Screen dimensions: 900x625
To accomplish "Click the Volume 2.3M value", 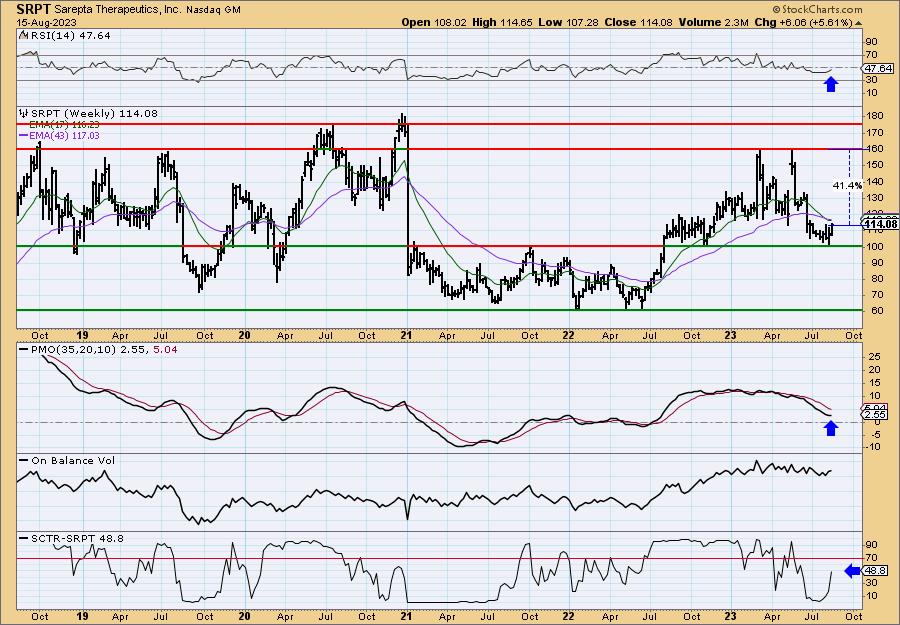I will (x=713, y=22).
